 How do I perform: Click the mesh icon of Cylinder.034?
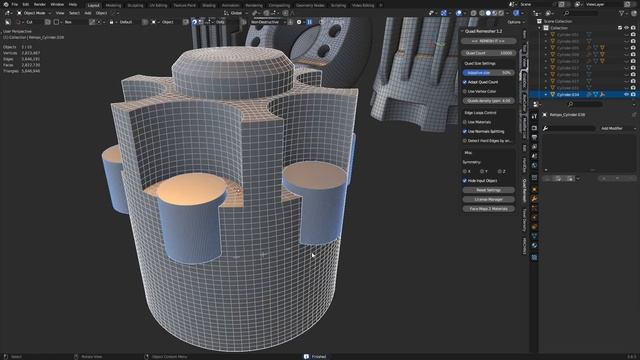(x=553, y=95)
